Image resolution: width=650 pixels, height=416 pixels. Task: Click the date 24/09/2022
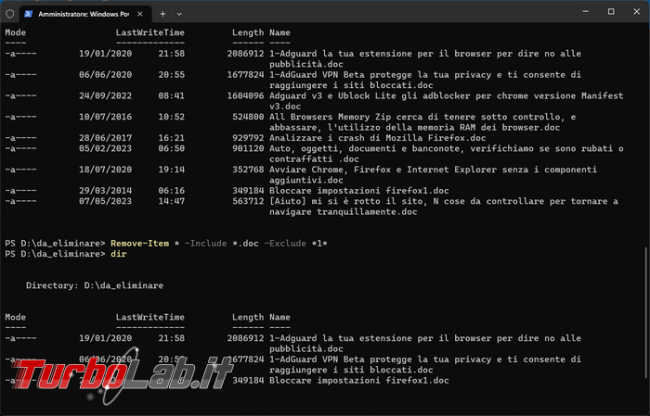pos(105,96)
